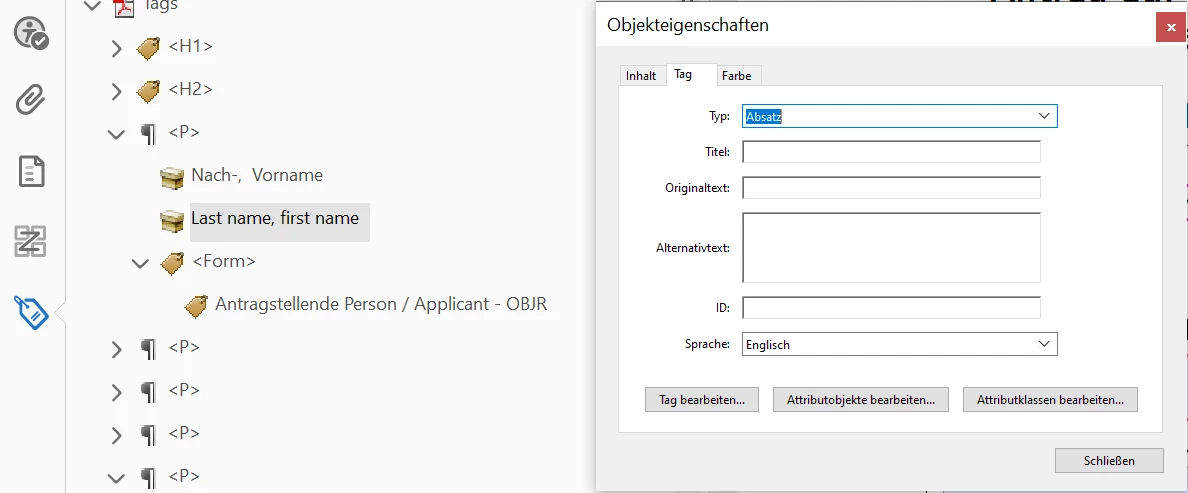
Task: Open the Attachments paperclip panel
Action: click(32, 100)
